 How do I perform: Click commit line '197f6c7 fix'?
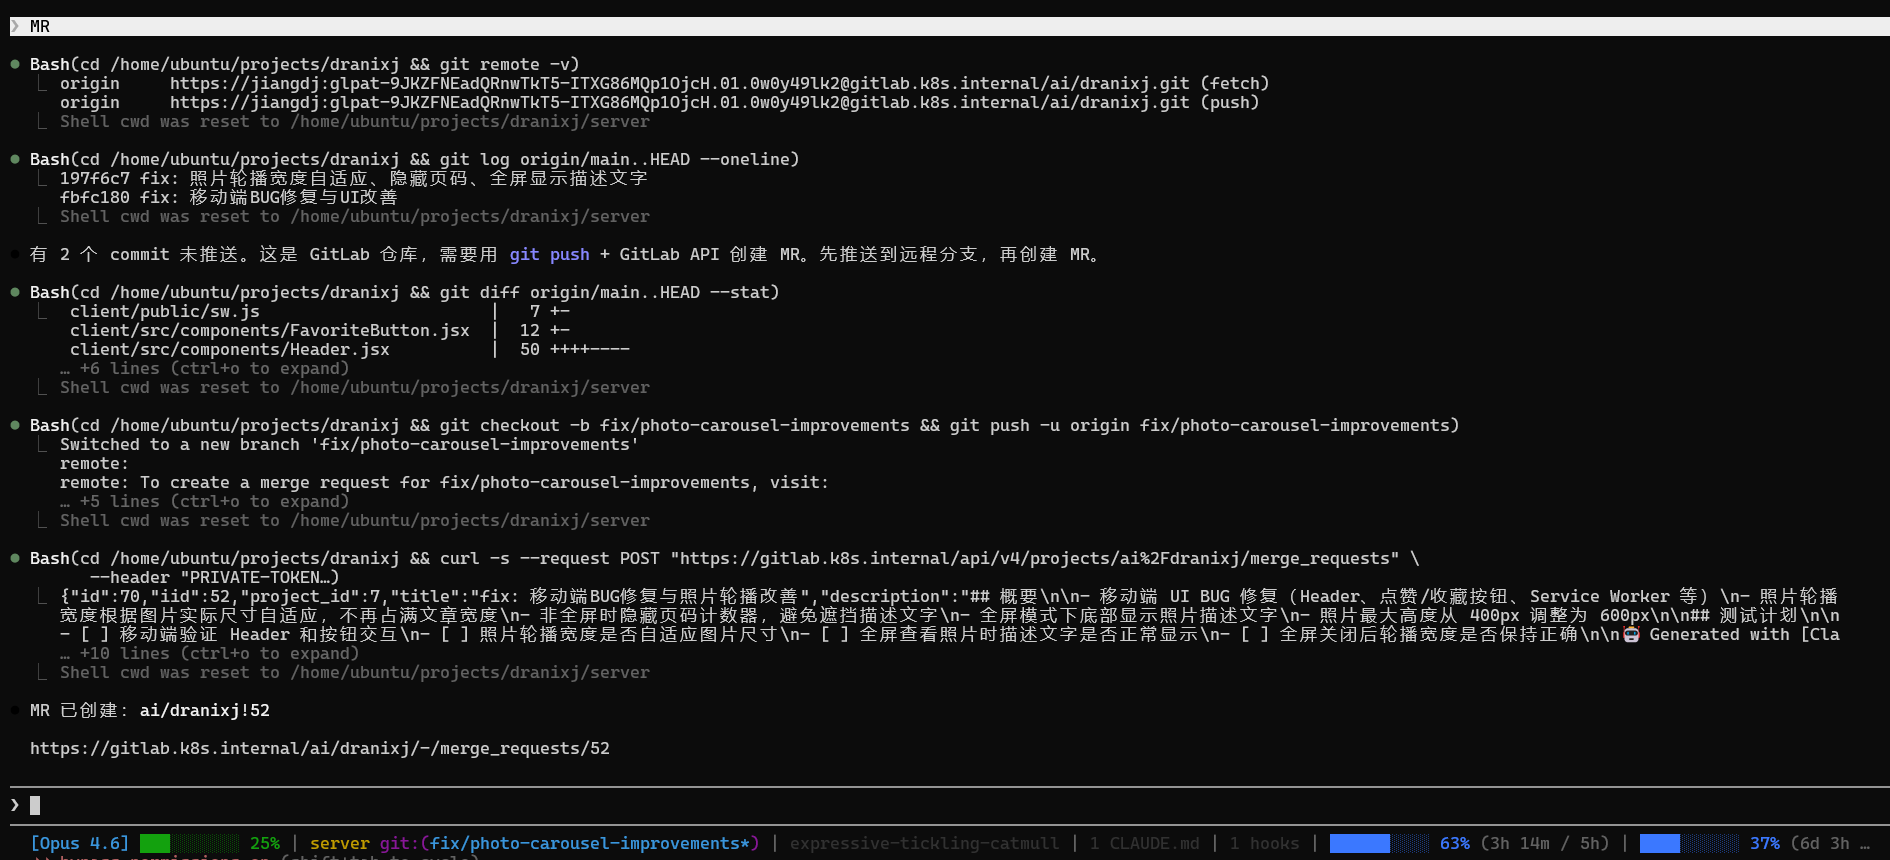pyautogui.click(x=354, y=178)
